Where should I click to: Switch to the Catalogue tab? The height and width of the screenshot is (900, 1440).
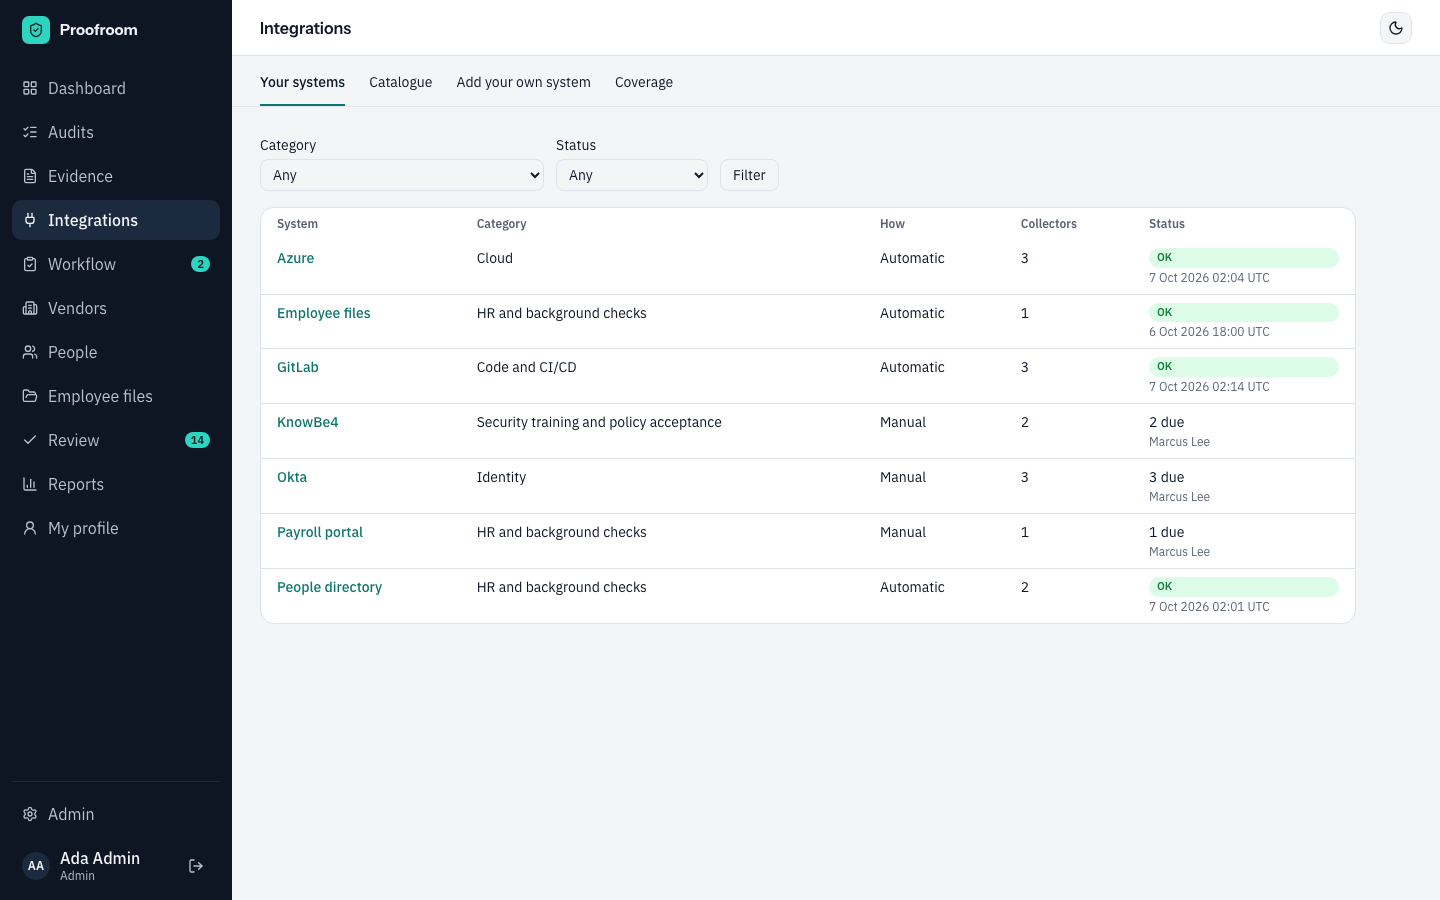[400, 82]
